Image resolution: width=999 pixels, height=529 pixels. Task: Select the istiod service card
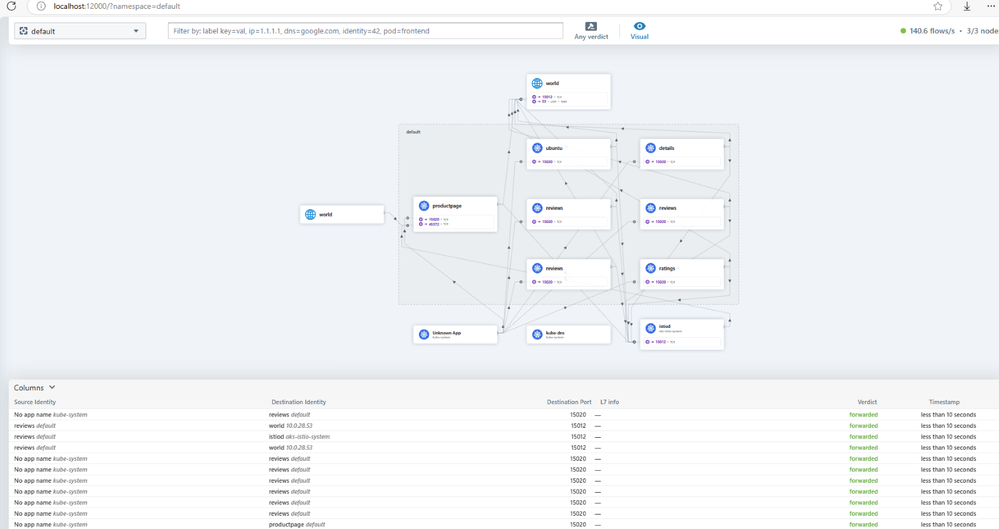tap(682, 334)
